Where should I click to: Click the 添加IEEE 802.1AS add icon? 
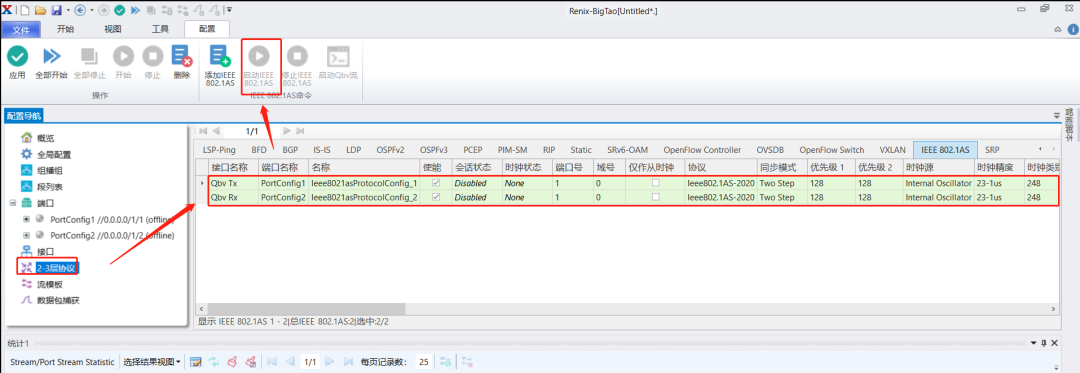coord(220,56)
